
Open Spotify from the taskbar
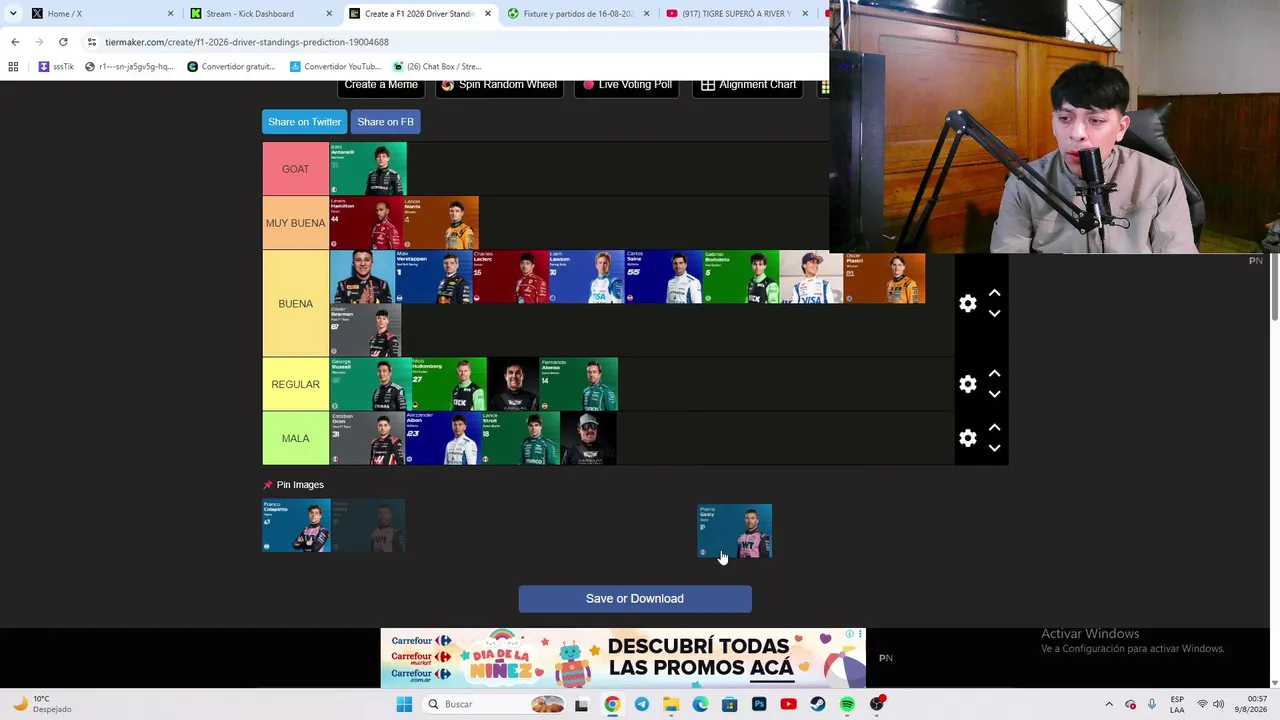coord(847,704)
